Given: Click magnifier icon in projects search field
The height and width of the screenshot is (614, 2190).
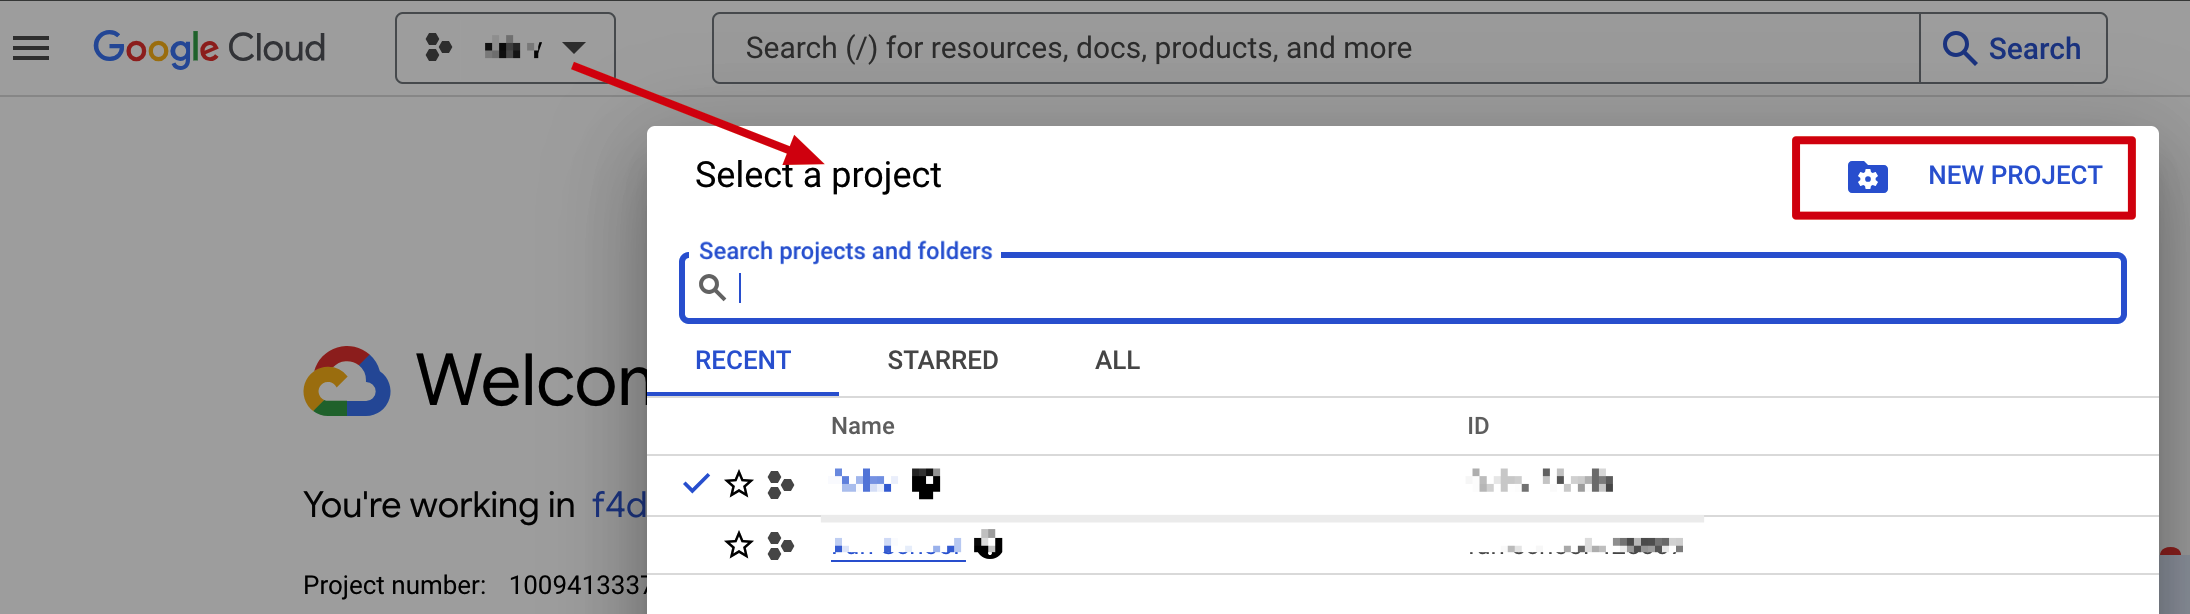Looking at the screenshot, I should (712, 288).
